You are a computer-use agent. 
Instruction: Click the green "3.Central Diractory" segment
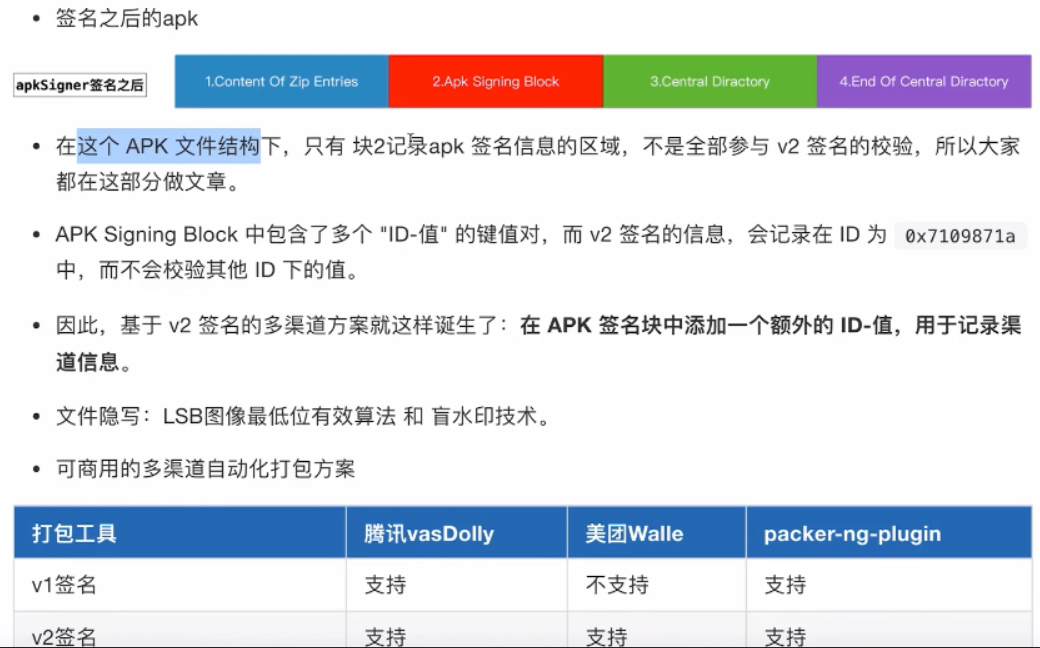point(710,81)
